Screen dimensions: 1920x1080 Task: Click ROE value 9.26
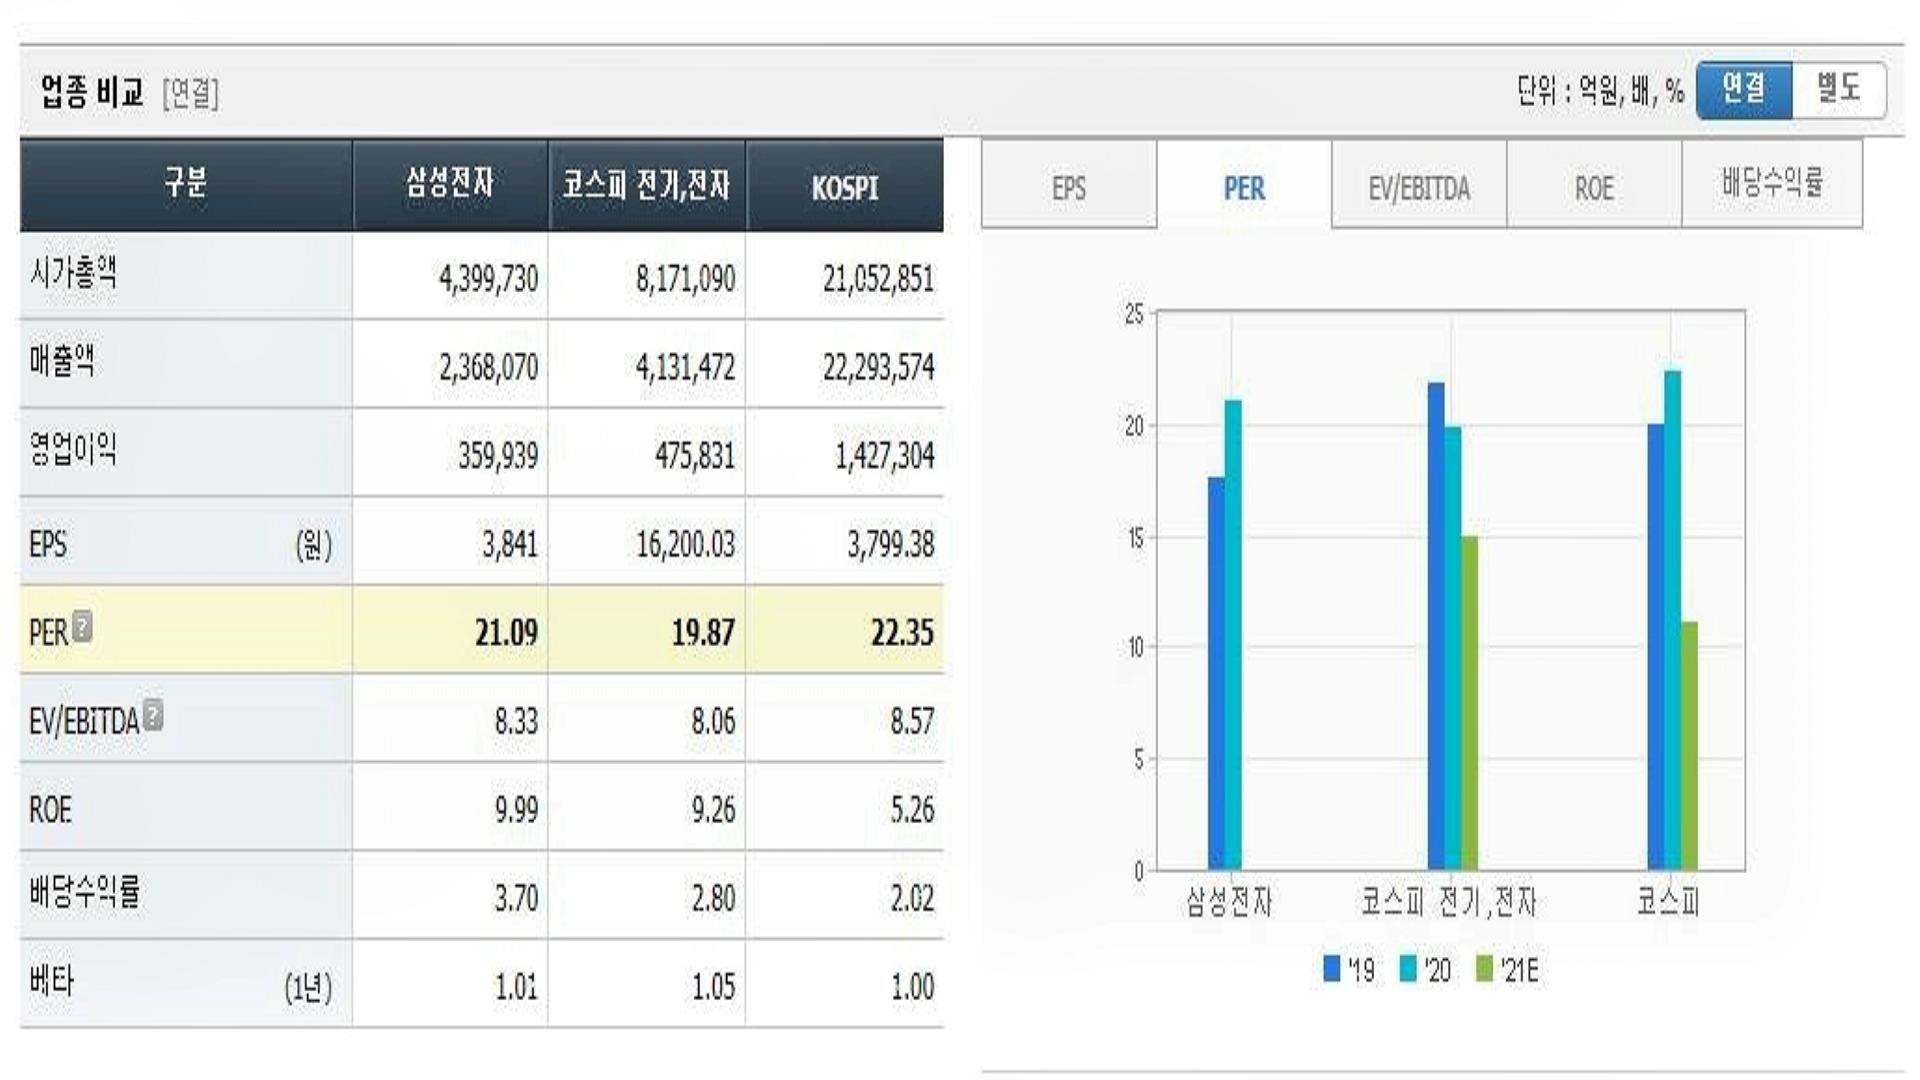pyautogui.click(x=713, y=809)
